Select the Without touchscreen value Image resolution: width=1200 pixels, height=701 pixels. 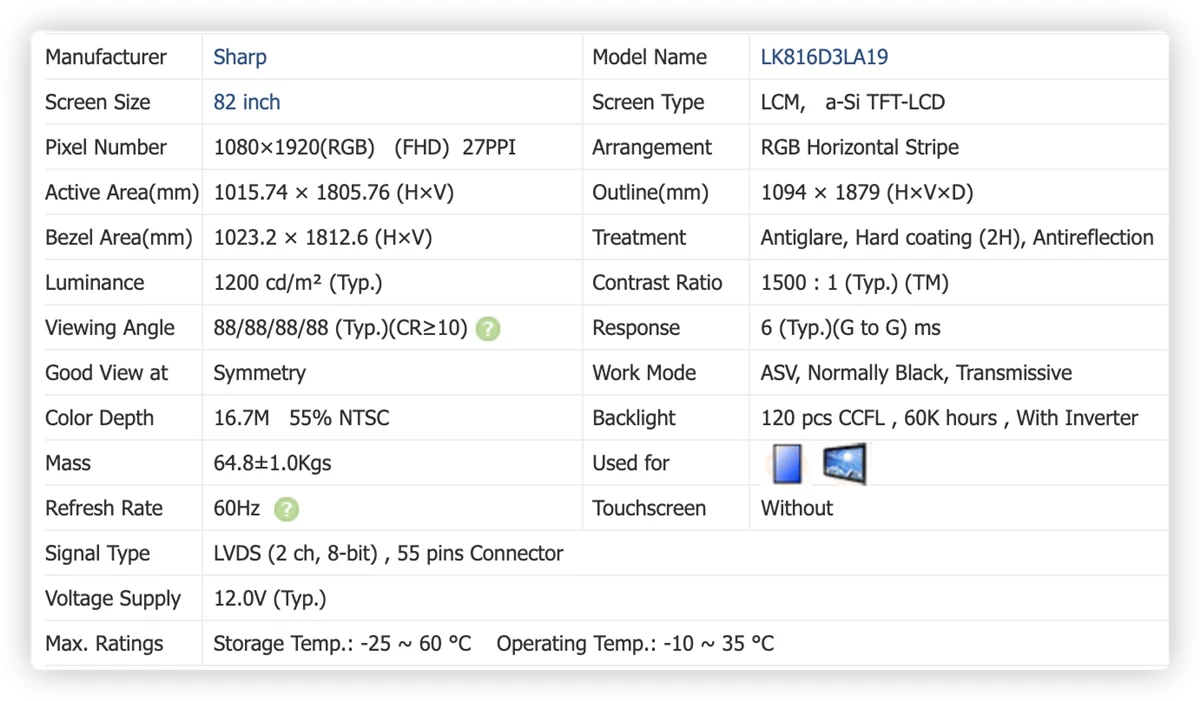[x=797, y=508]
